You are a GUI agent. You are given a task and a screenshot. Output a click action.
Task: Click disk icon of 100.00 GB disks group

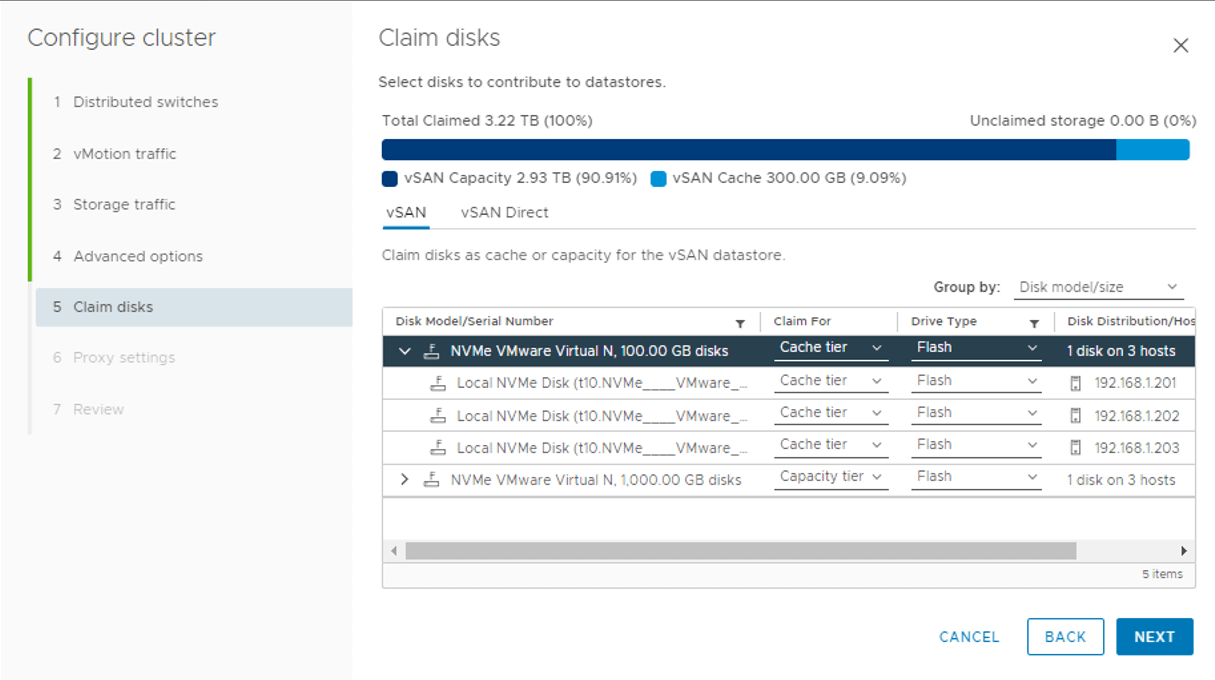(431, 351)
